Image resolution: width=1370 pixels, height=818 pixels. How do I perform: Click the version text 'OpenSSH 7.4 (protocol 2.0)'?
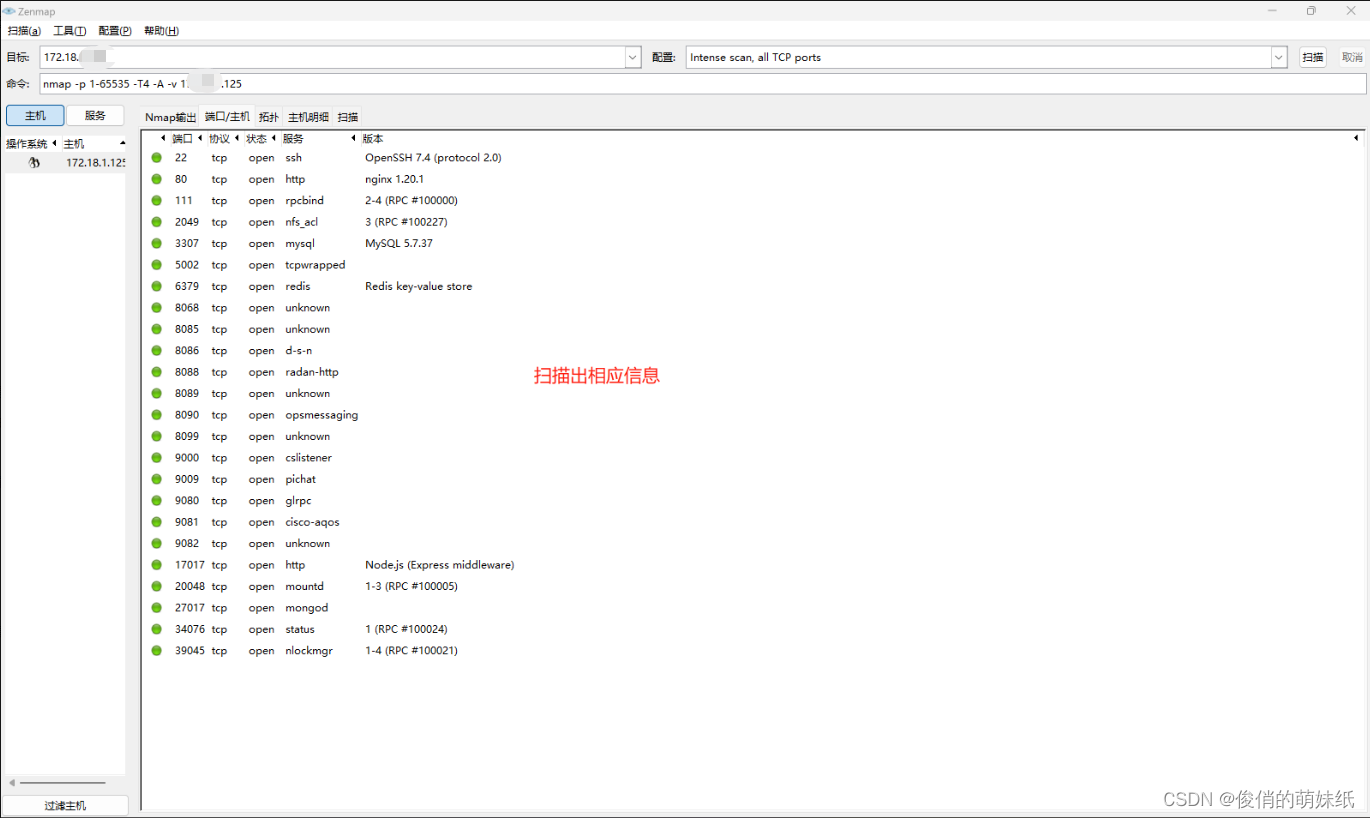click(433, 158)
